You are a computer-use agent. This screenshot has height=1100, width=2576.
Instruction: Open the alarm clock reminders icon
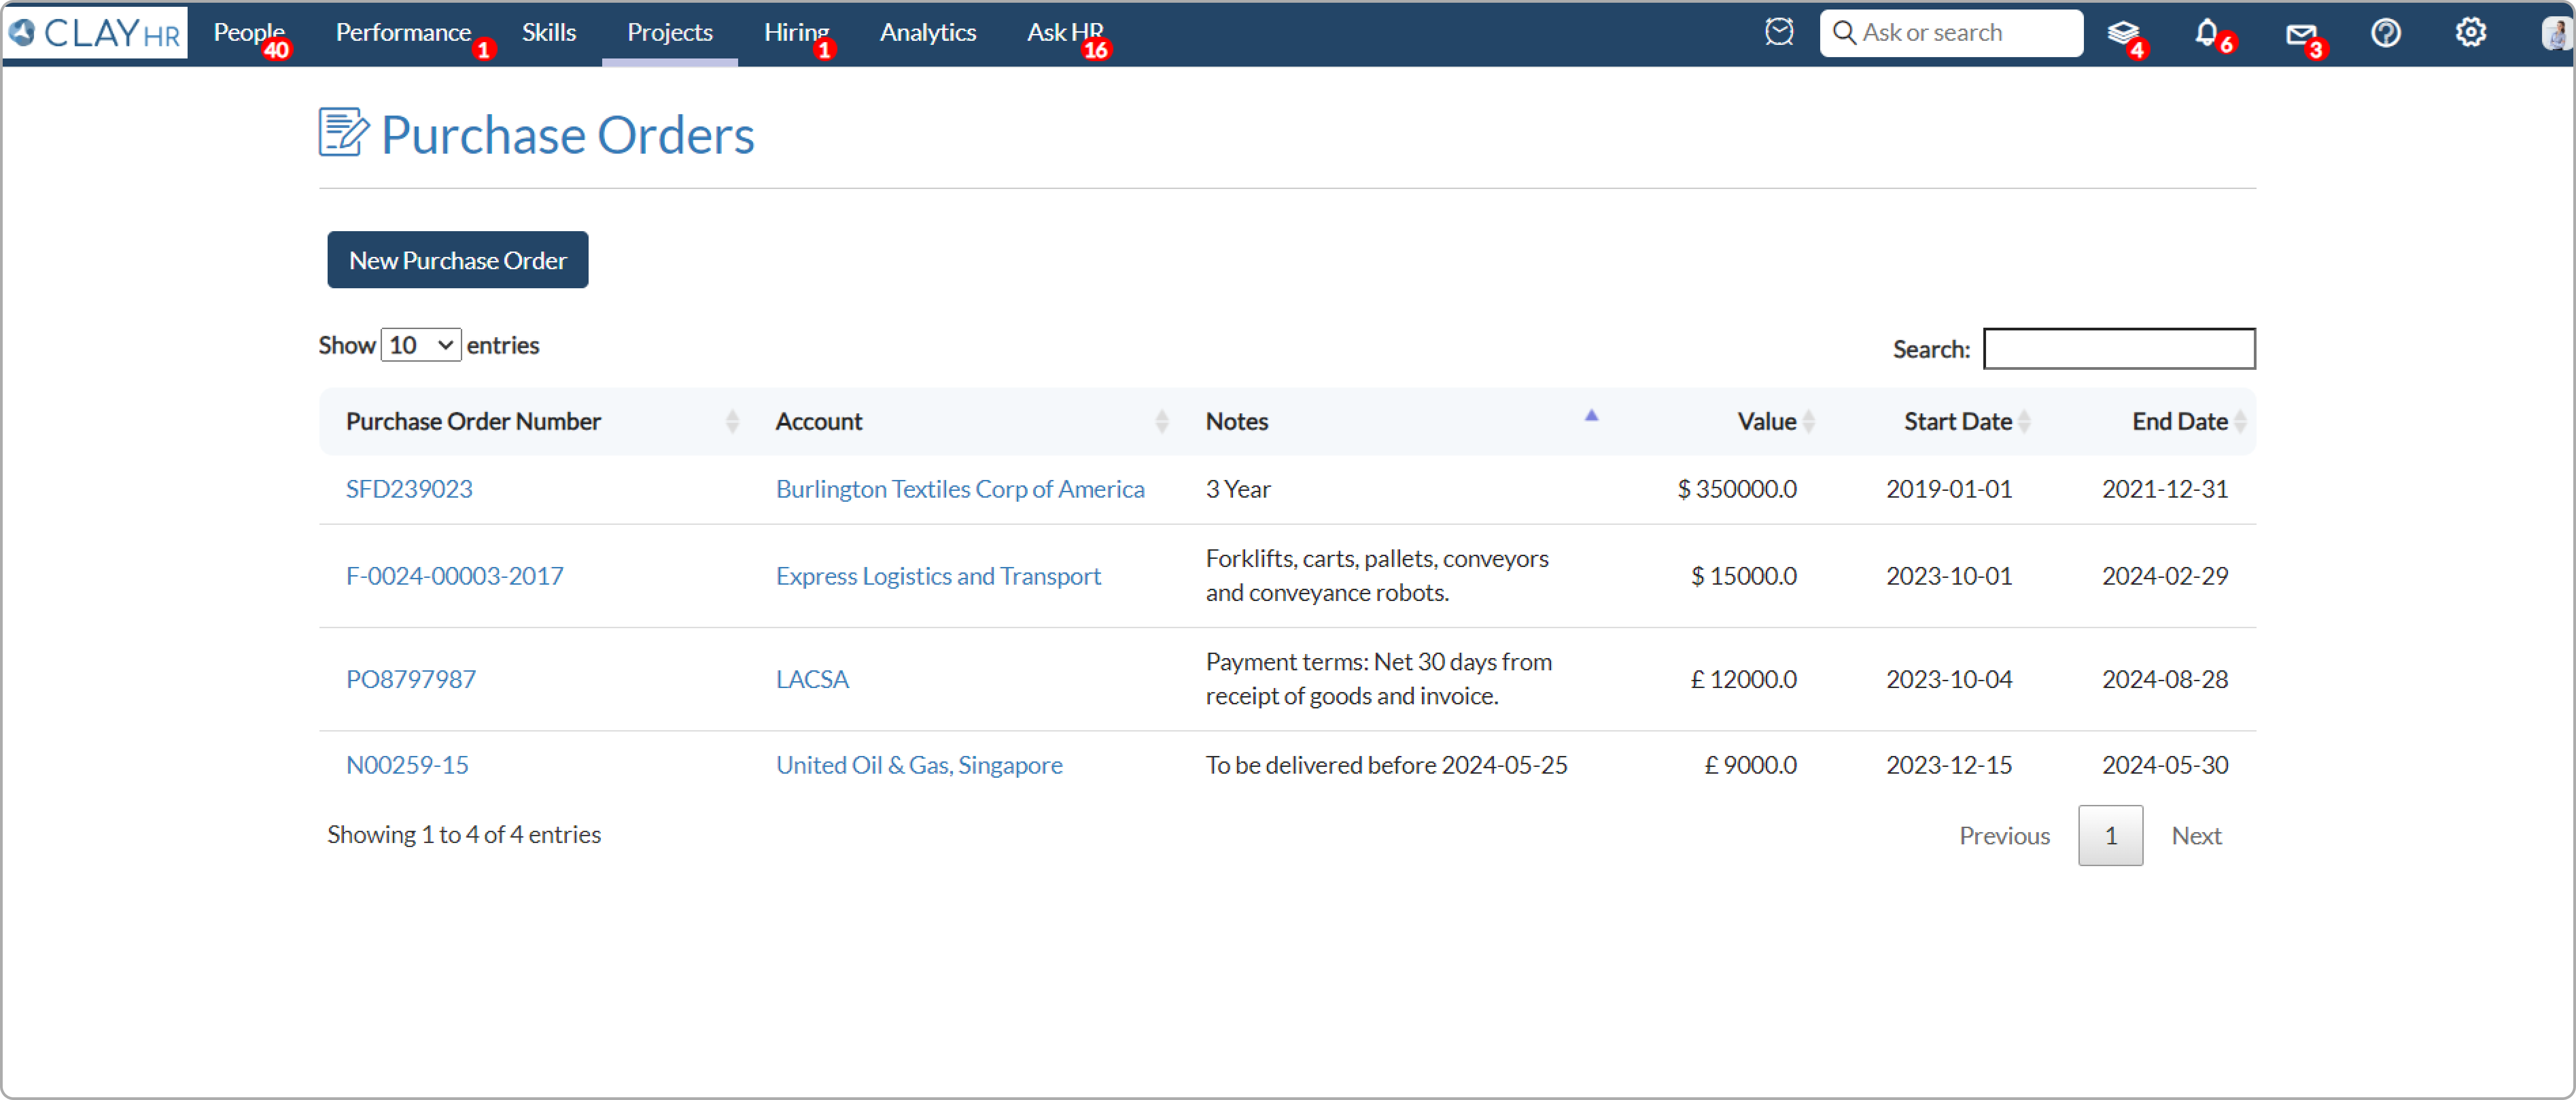coord(1779,32)
